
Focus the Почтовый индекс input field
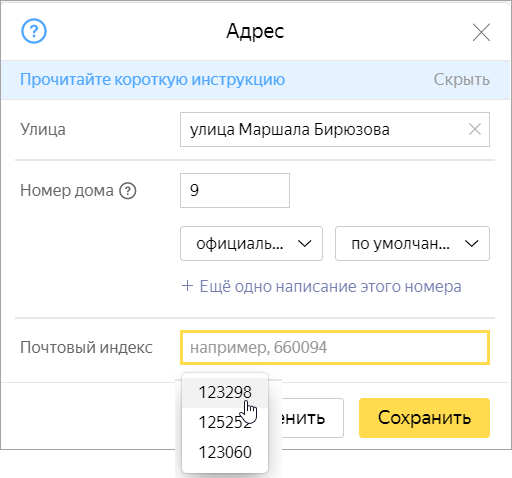335,347
